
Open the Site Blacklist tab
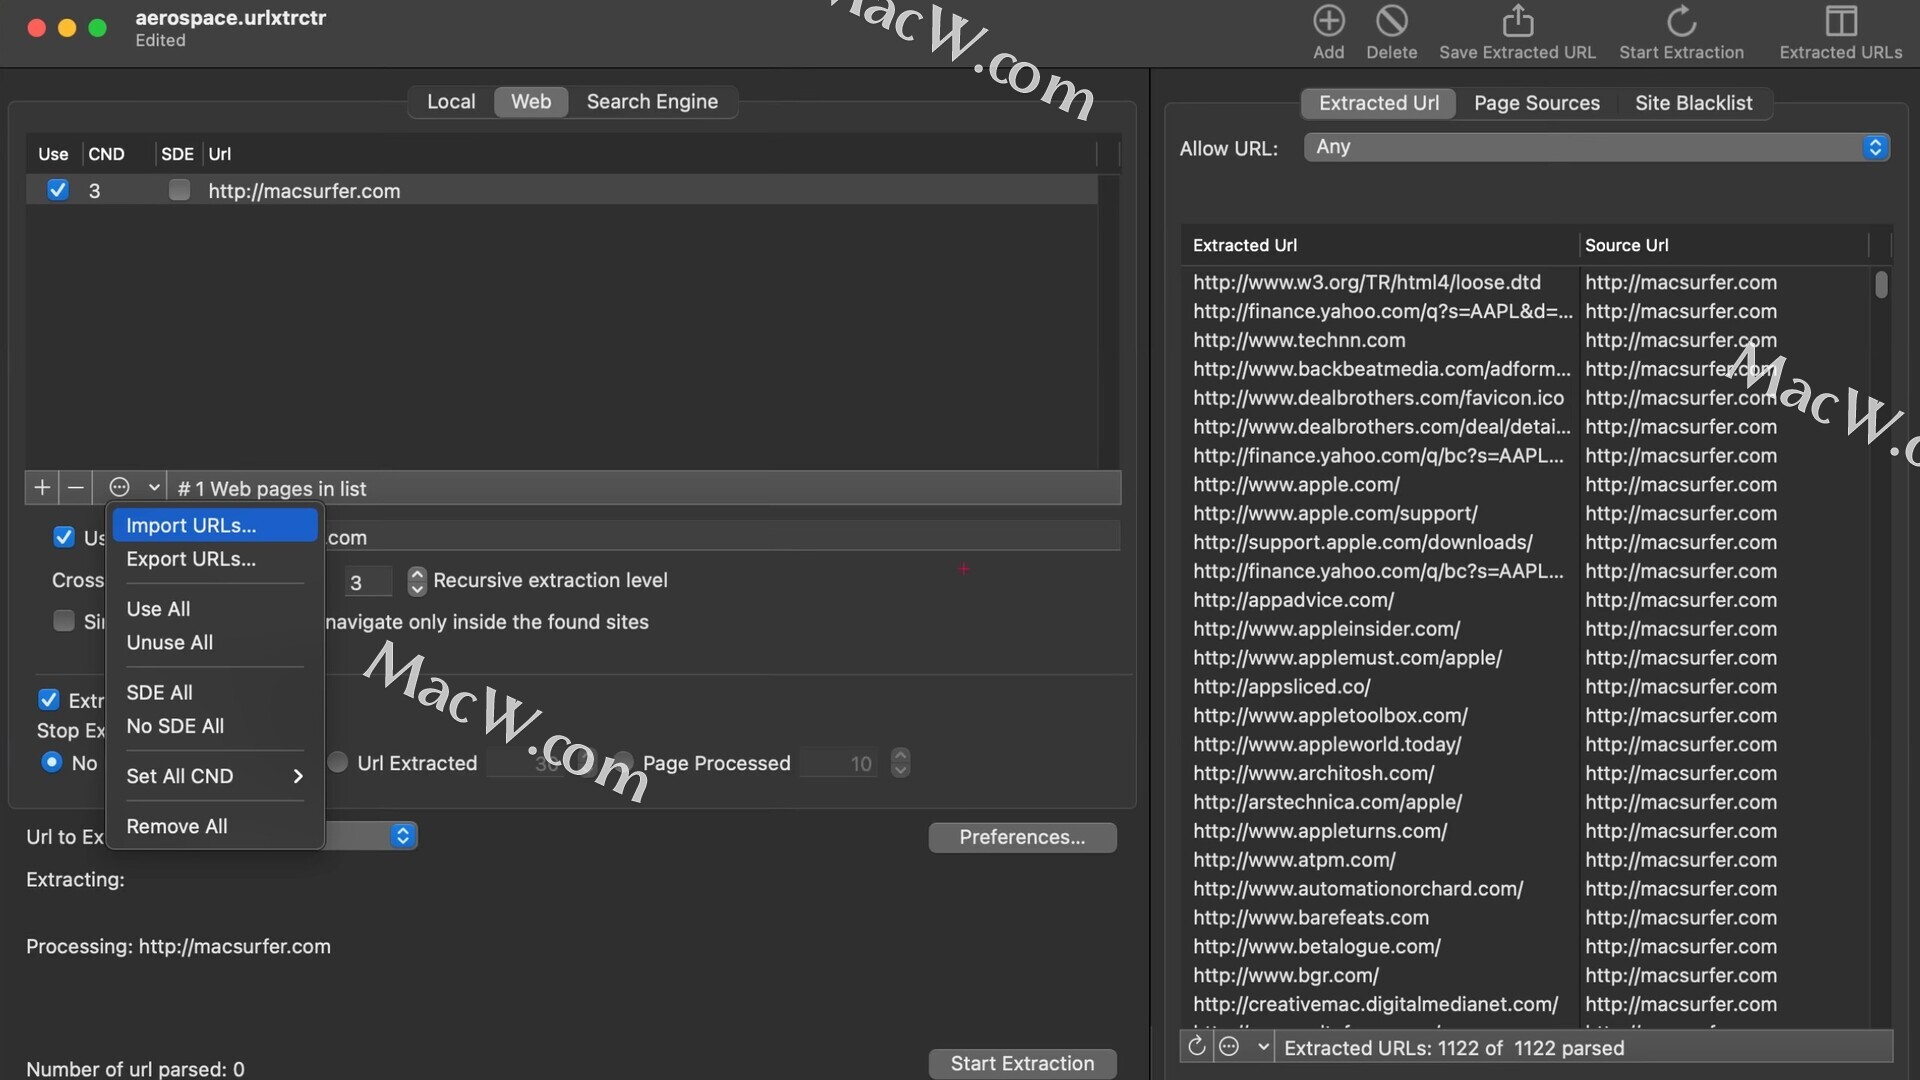pos(1693,103)
